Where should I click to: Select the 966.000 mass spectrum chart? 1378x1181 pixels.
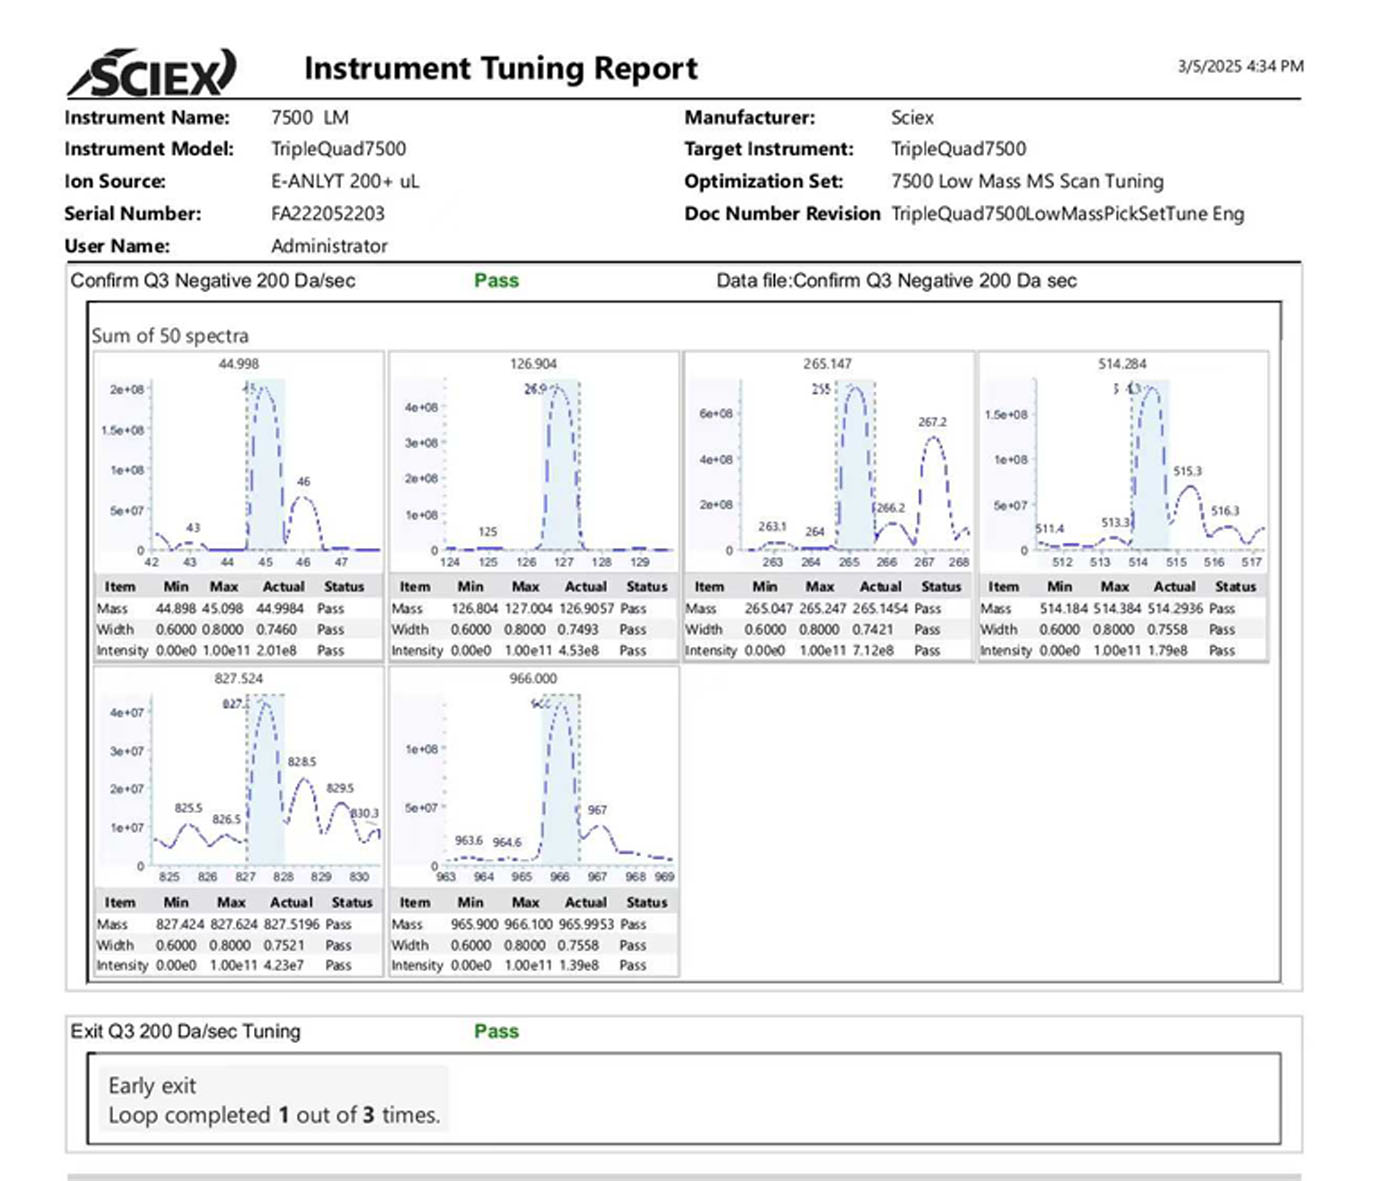(533, 778)
